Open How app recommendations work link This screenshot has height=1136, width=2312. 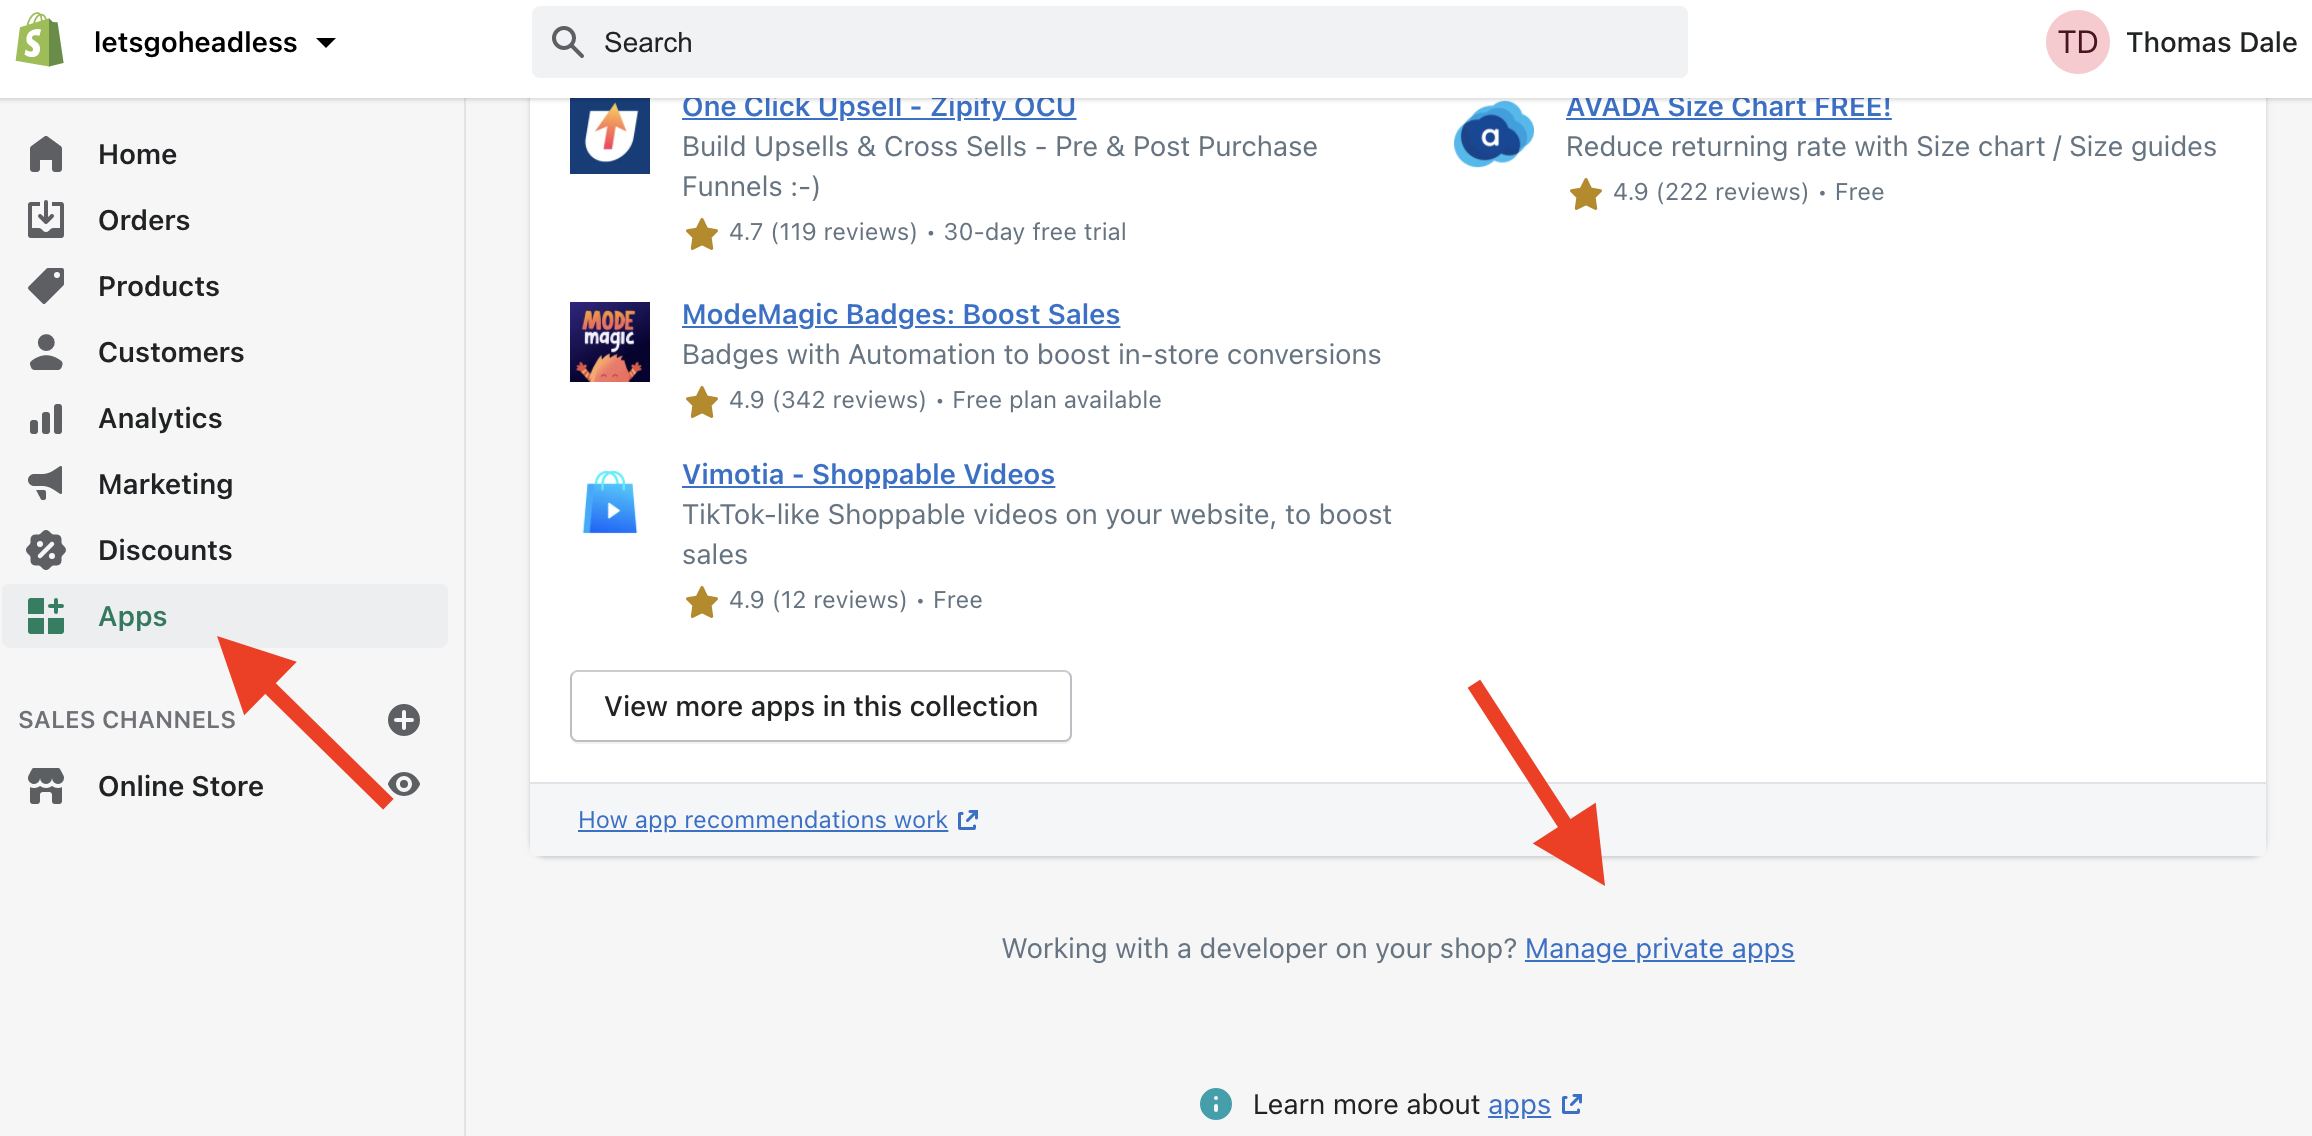[762, 820]
